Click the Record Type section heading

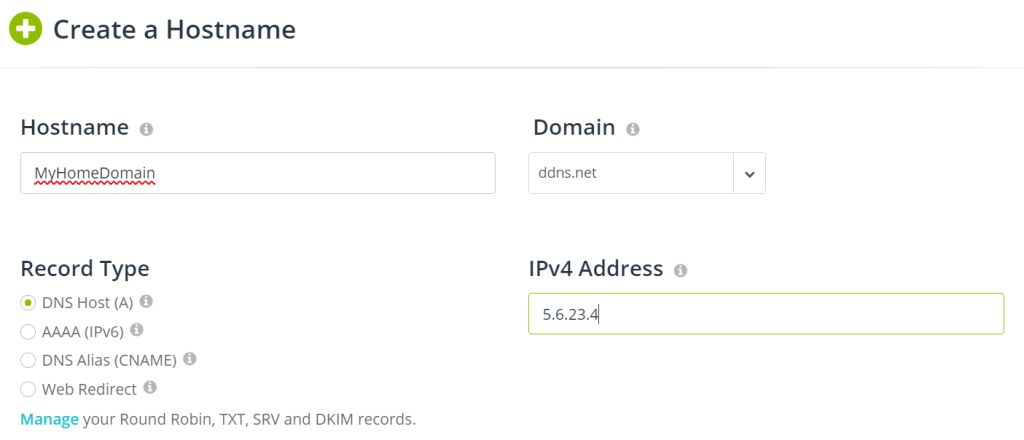point(85,269)
